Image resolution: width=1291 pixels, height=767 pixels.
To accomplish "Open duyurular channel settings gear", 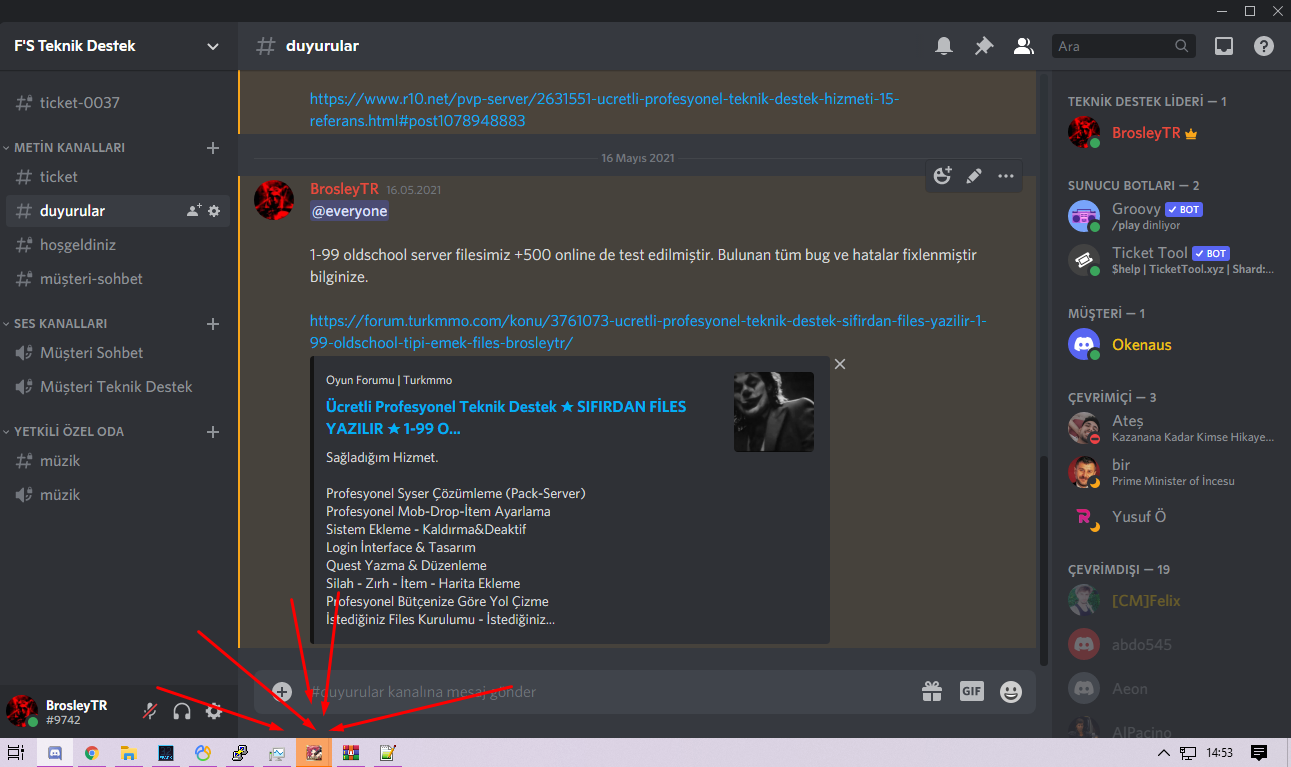I will click(214, 211).
